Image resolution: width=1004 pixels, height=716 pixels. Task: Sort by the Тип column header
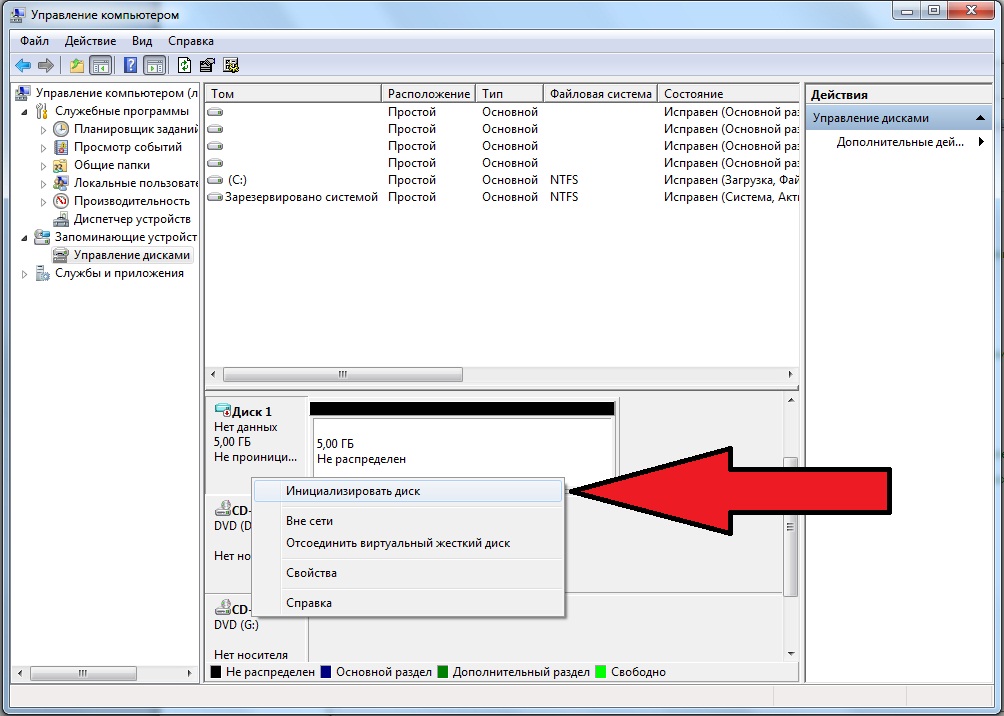coord(510,94)
